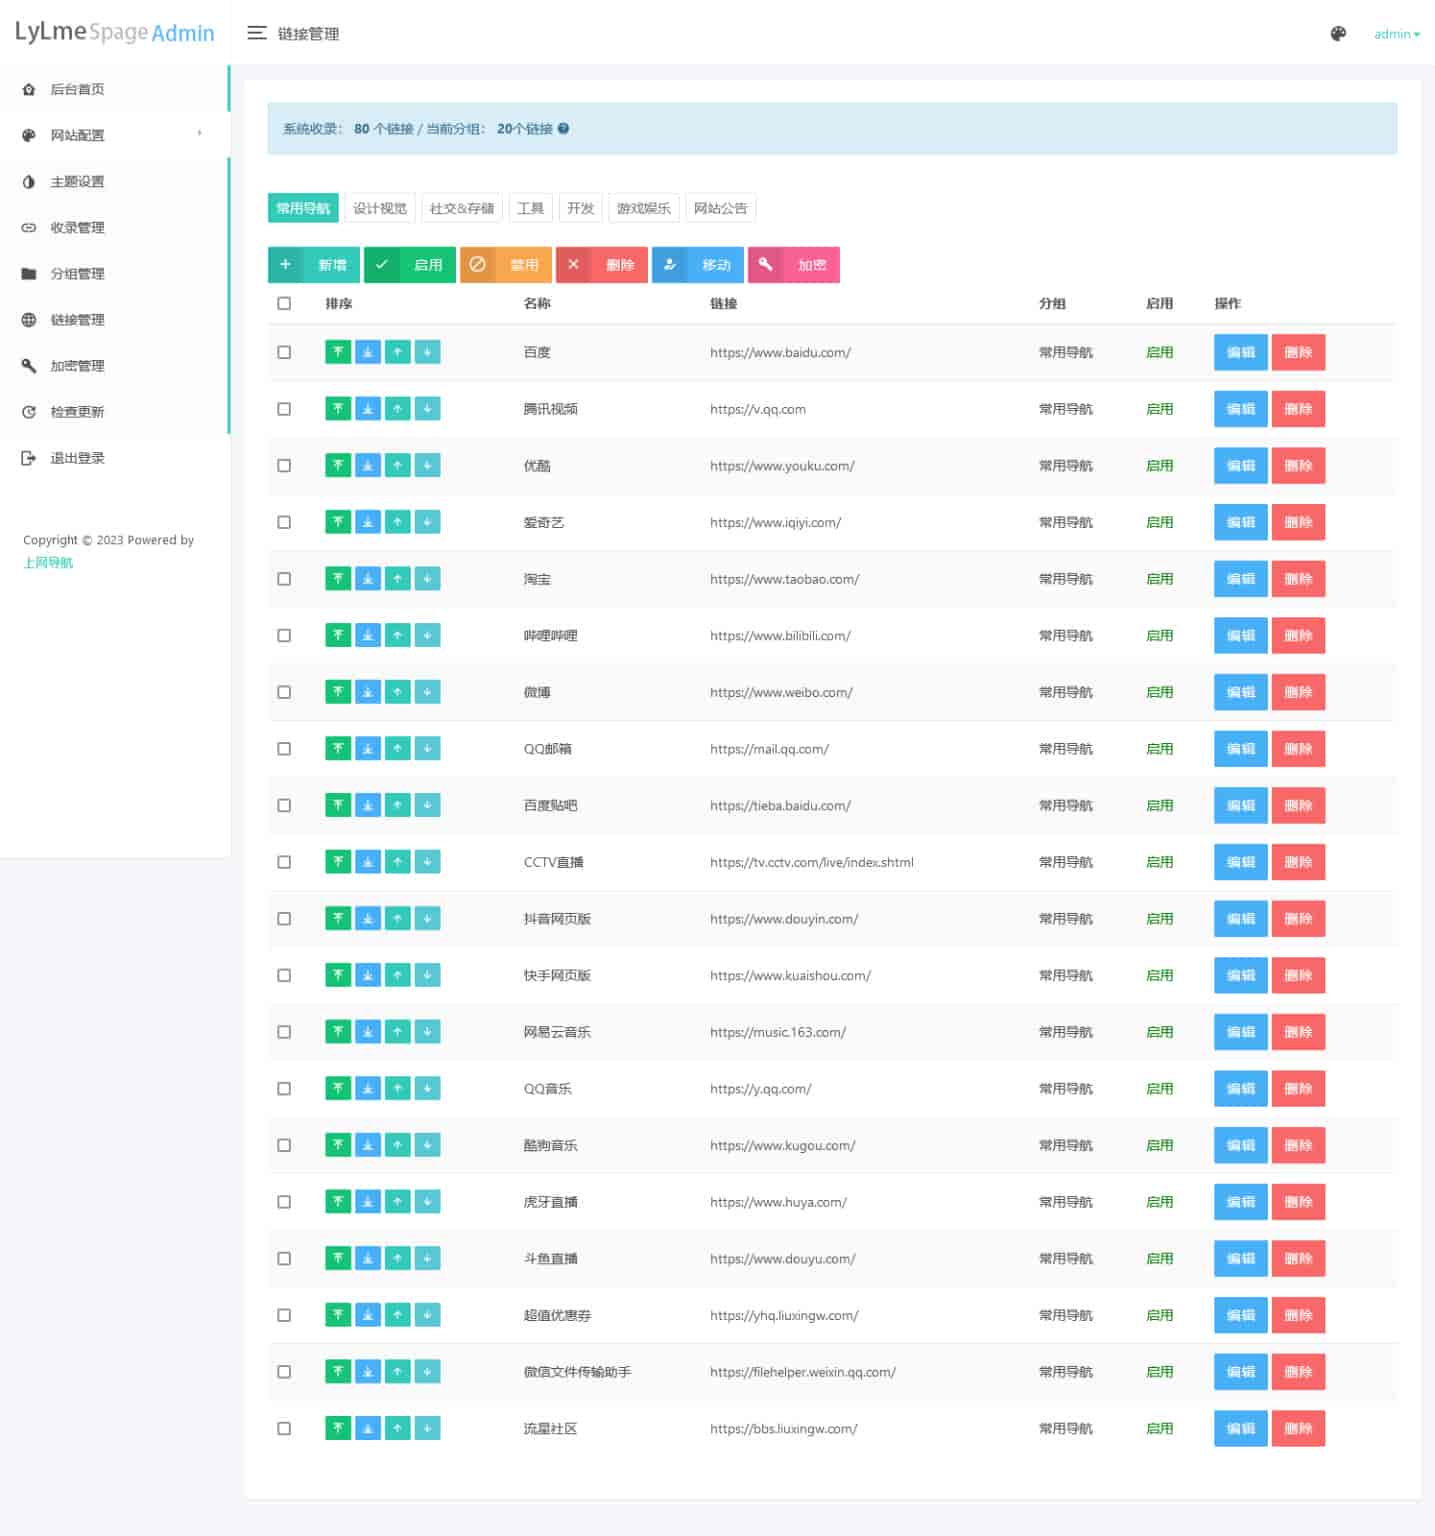The image size is (1435, 1536).
Task: Move 百度 to top of list
Action: click(x=338, y=352)
